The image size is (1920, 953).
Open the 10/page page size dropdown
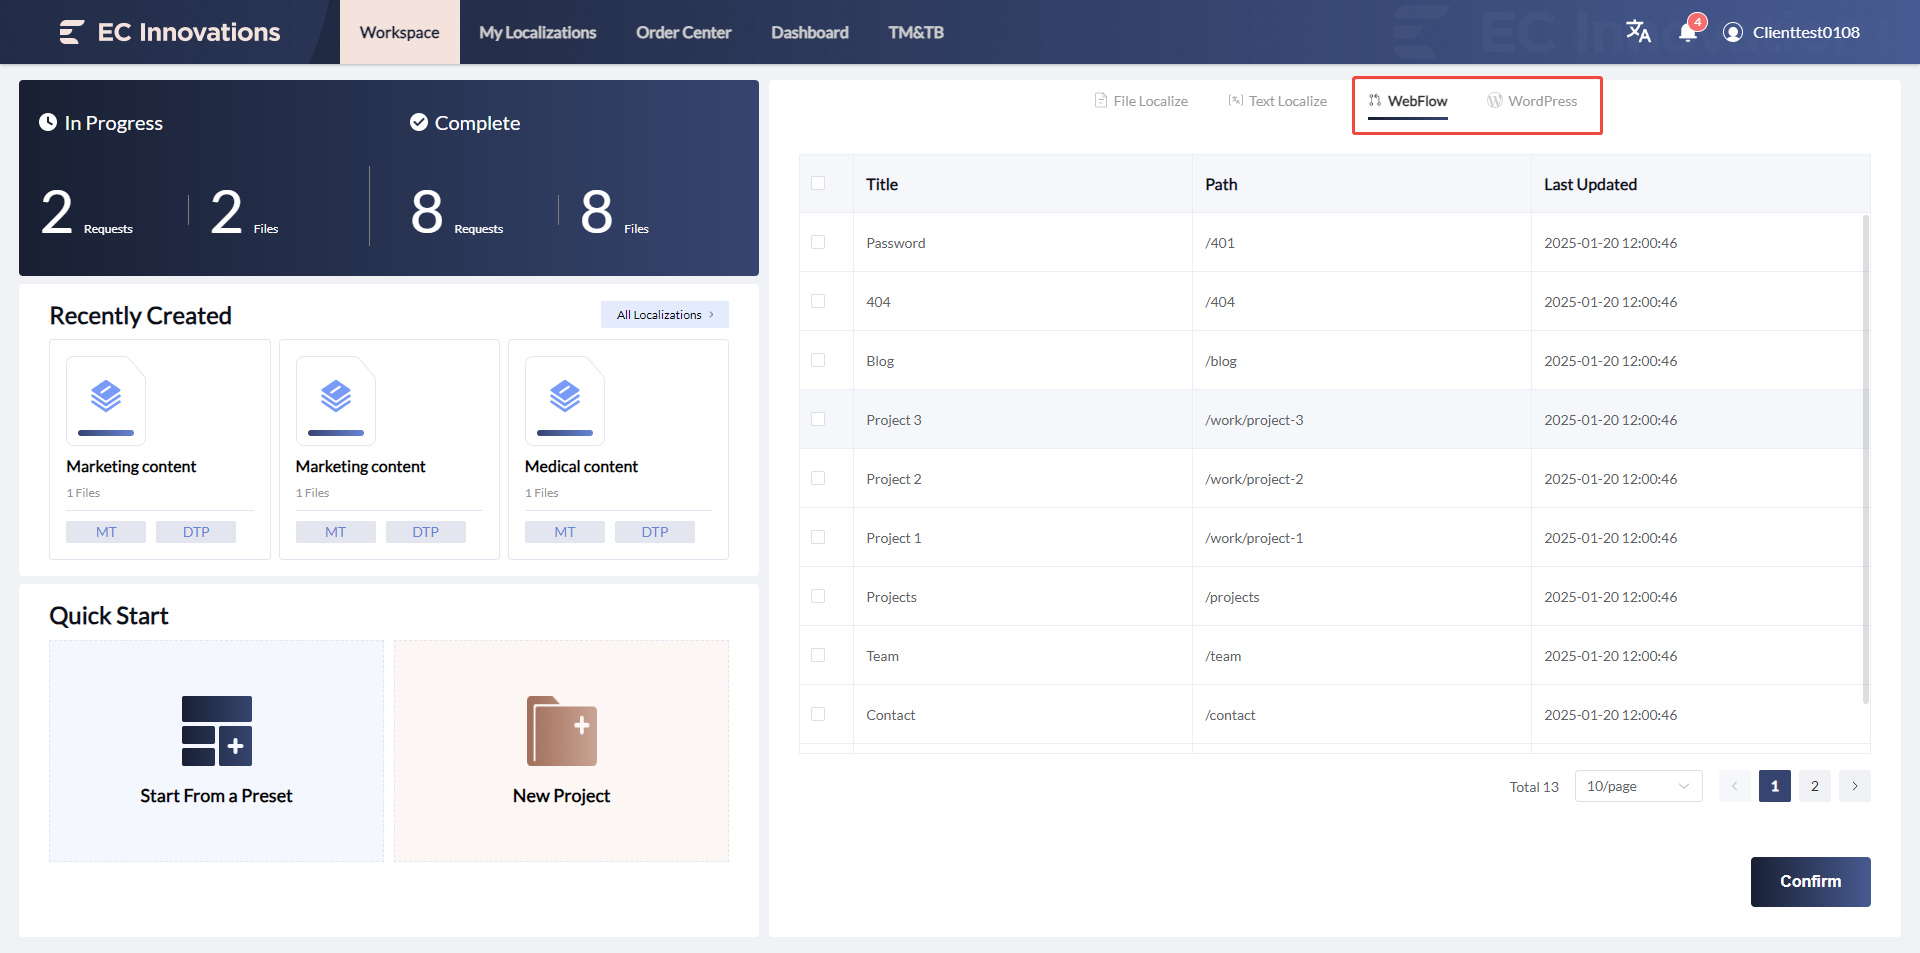pyautogui.click(x=1637, y=787)
